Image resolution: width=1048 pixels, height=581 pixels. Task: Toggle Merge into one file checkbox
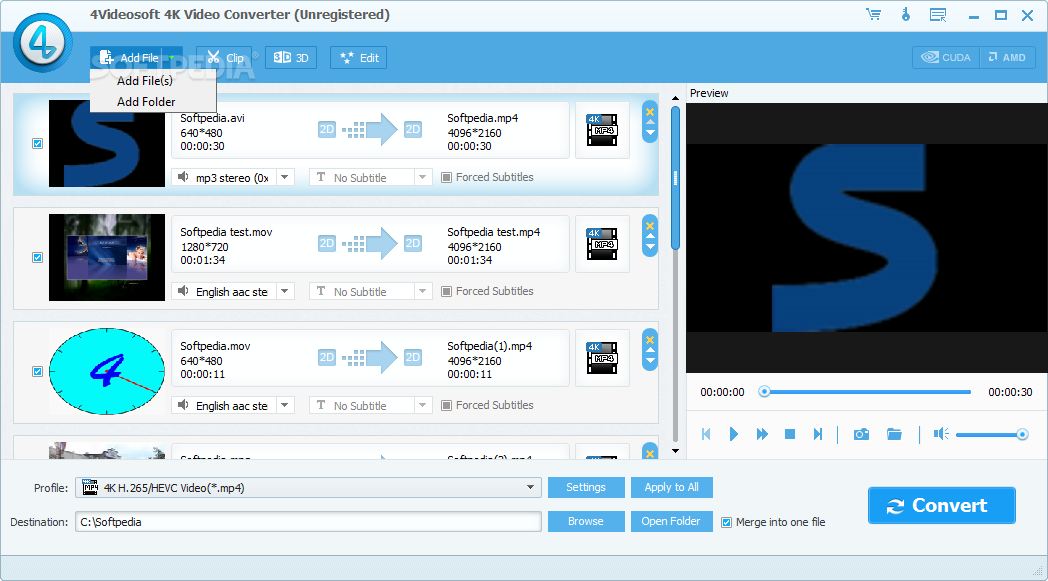[x=727, y=522]
